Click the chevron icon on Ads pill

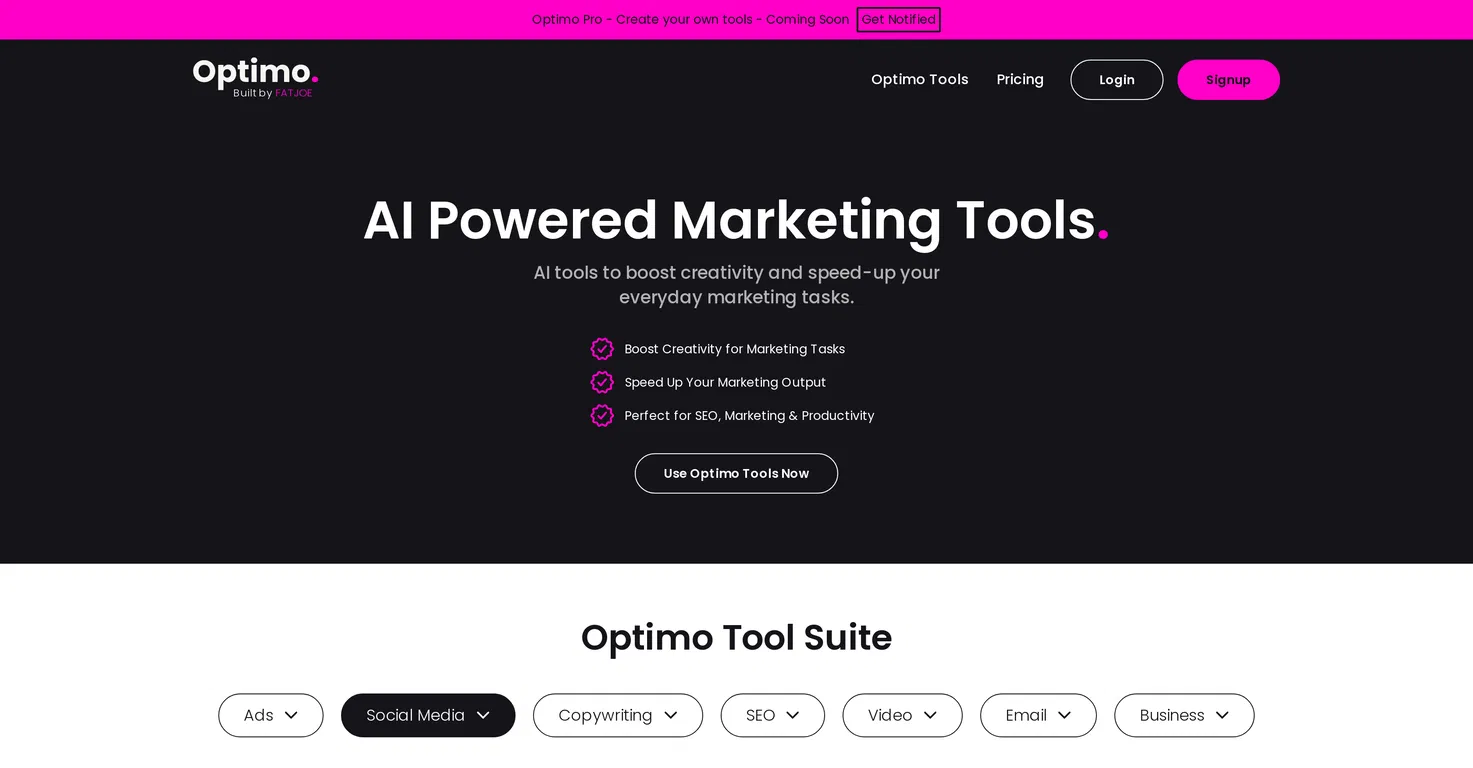[x=291, y=715]
